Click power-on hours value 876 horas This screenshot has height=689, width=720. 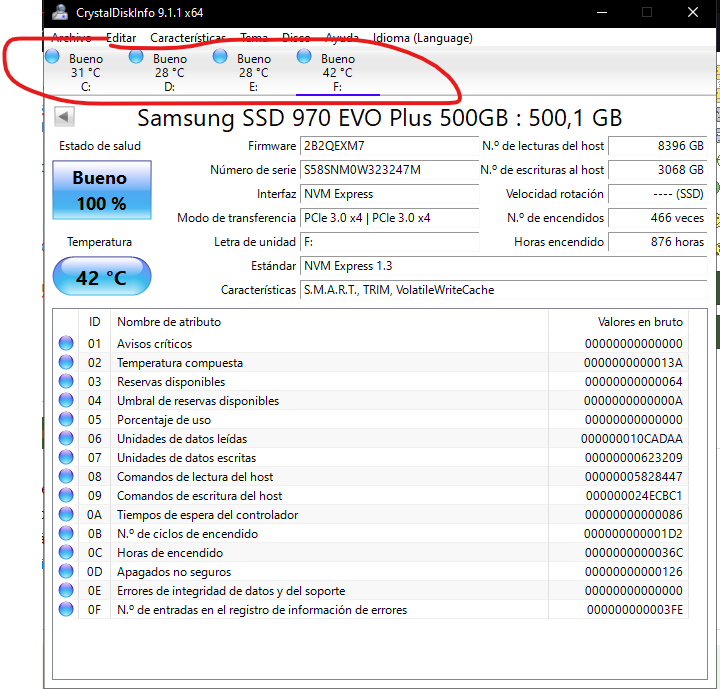pos(658,242)
